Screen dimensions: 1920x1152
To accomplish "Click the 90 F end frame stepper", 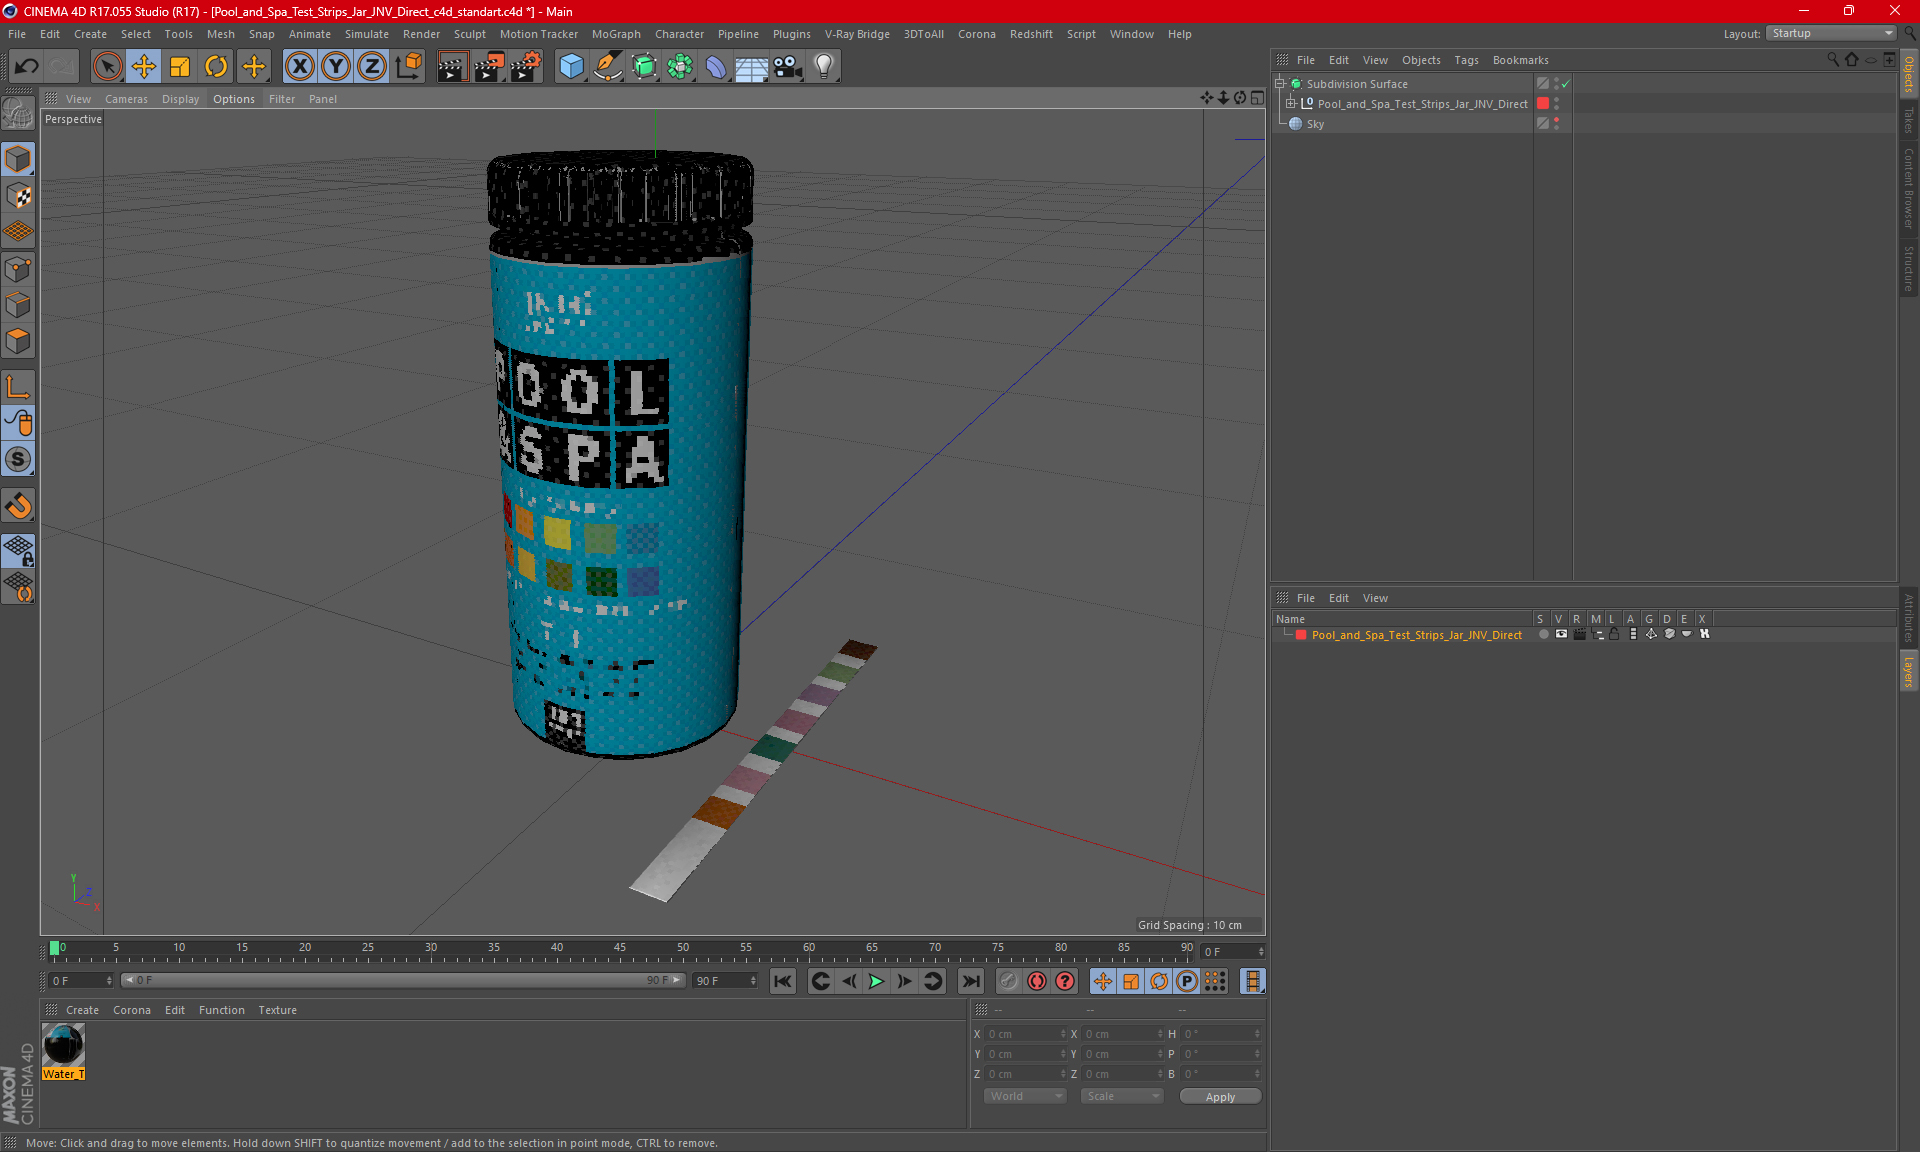I will pyautogui.click(x=753, y=981).
